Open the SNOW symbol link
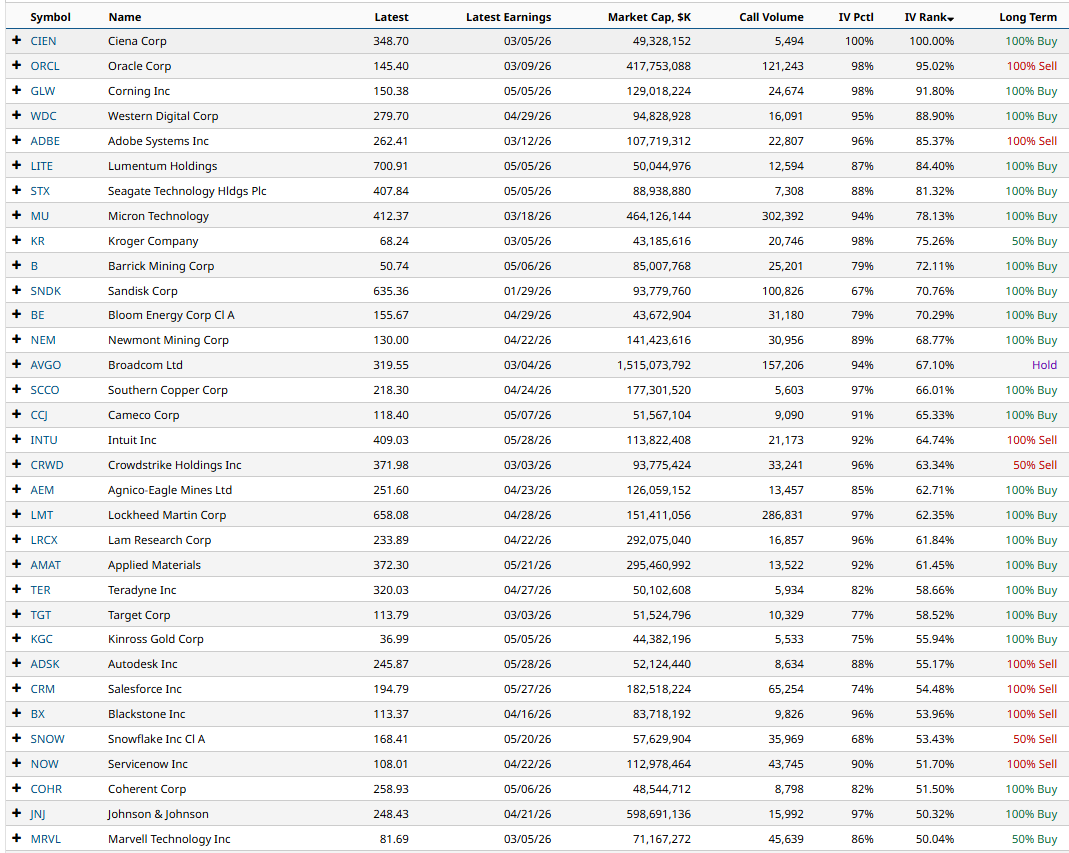Viewport: 1069px width, 853px height. (48, 739)
